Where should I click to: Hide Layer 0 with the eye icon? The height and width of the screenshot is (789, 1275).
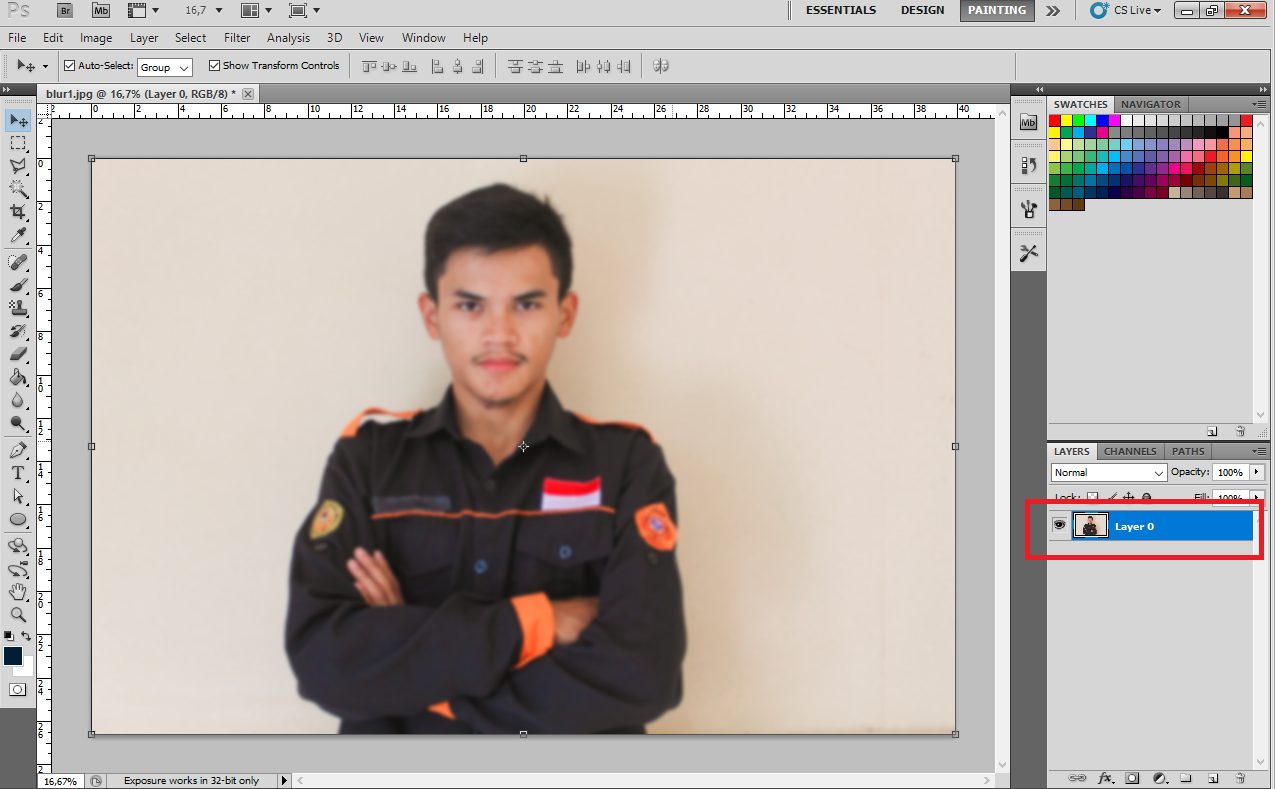tap(1060, 525)
